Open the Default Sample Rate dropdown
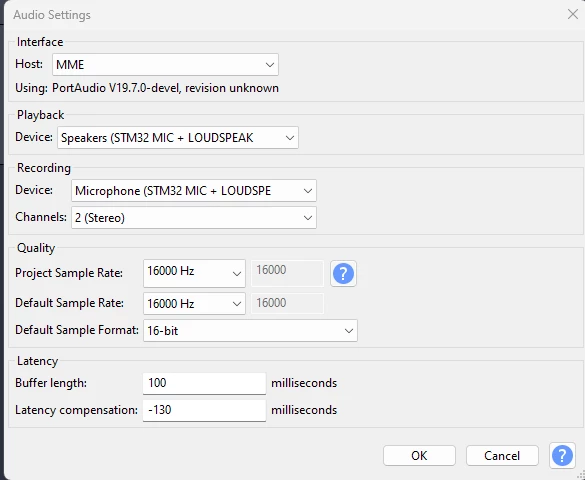 (x=194, y=304)
